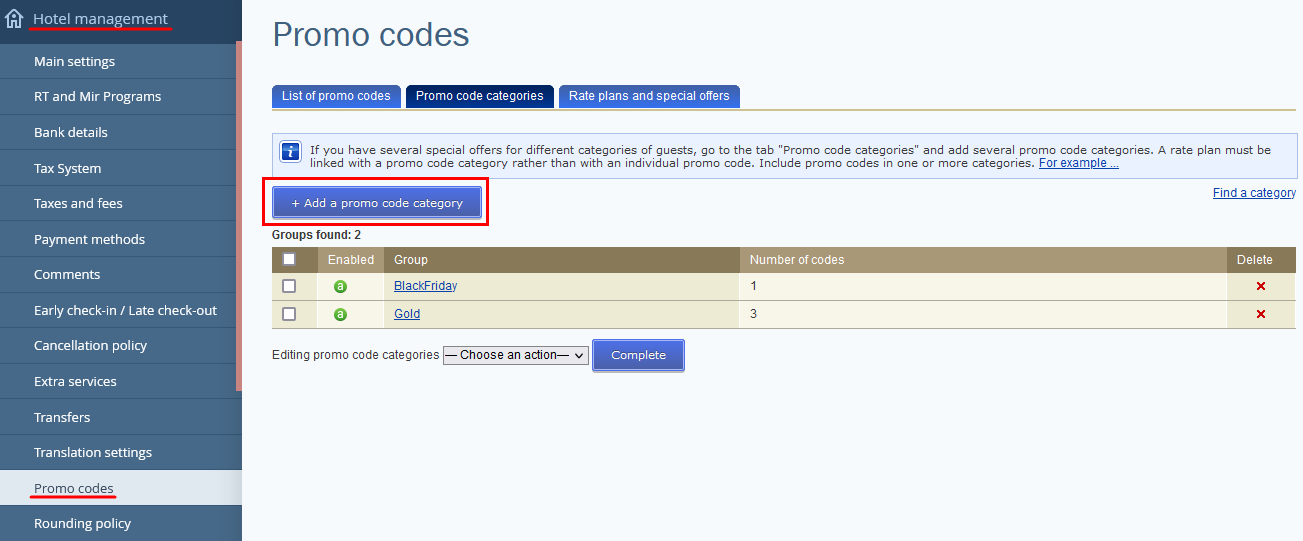
Task: Click Editing promo code categories label
Action: tap(355, 355)
